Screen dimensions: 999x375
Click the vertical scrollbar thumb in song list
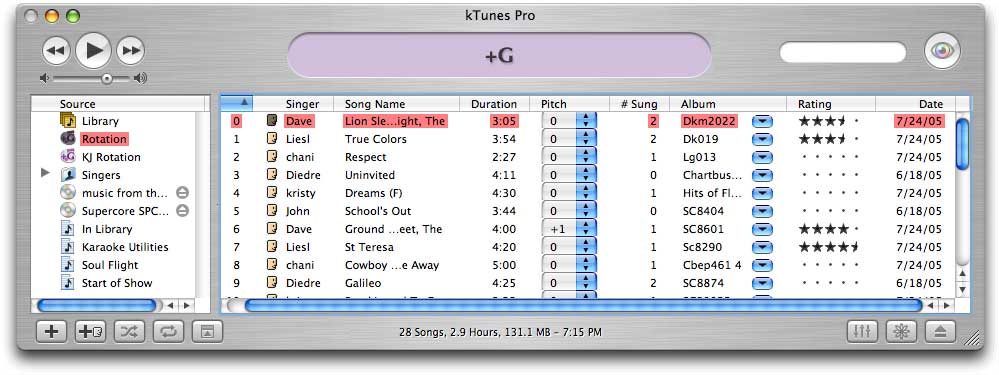tap(963, 144)
